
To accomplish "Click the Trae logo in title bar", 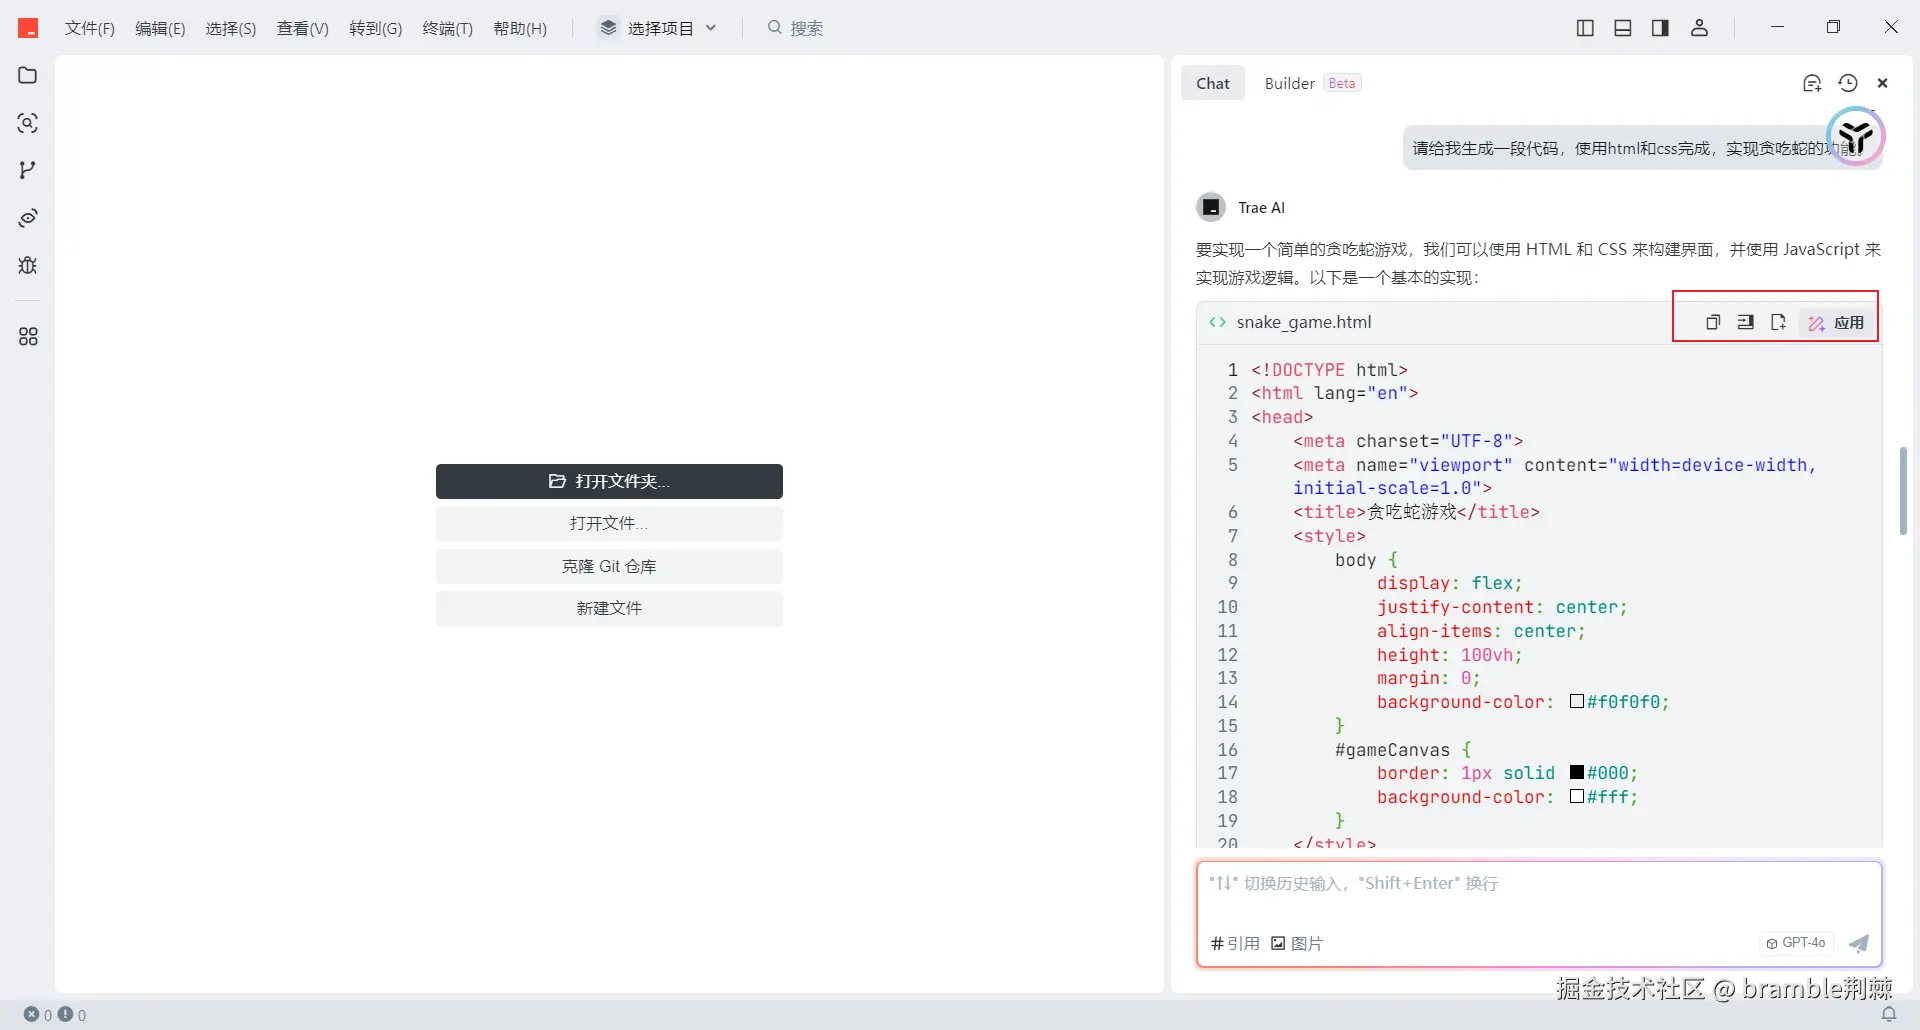I will pyautogui.click(x=28, y=28).
